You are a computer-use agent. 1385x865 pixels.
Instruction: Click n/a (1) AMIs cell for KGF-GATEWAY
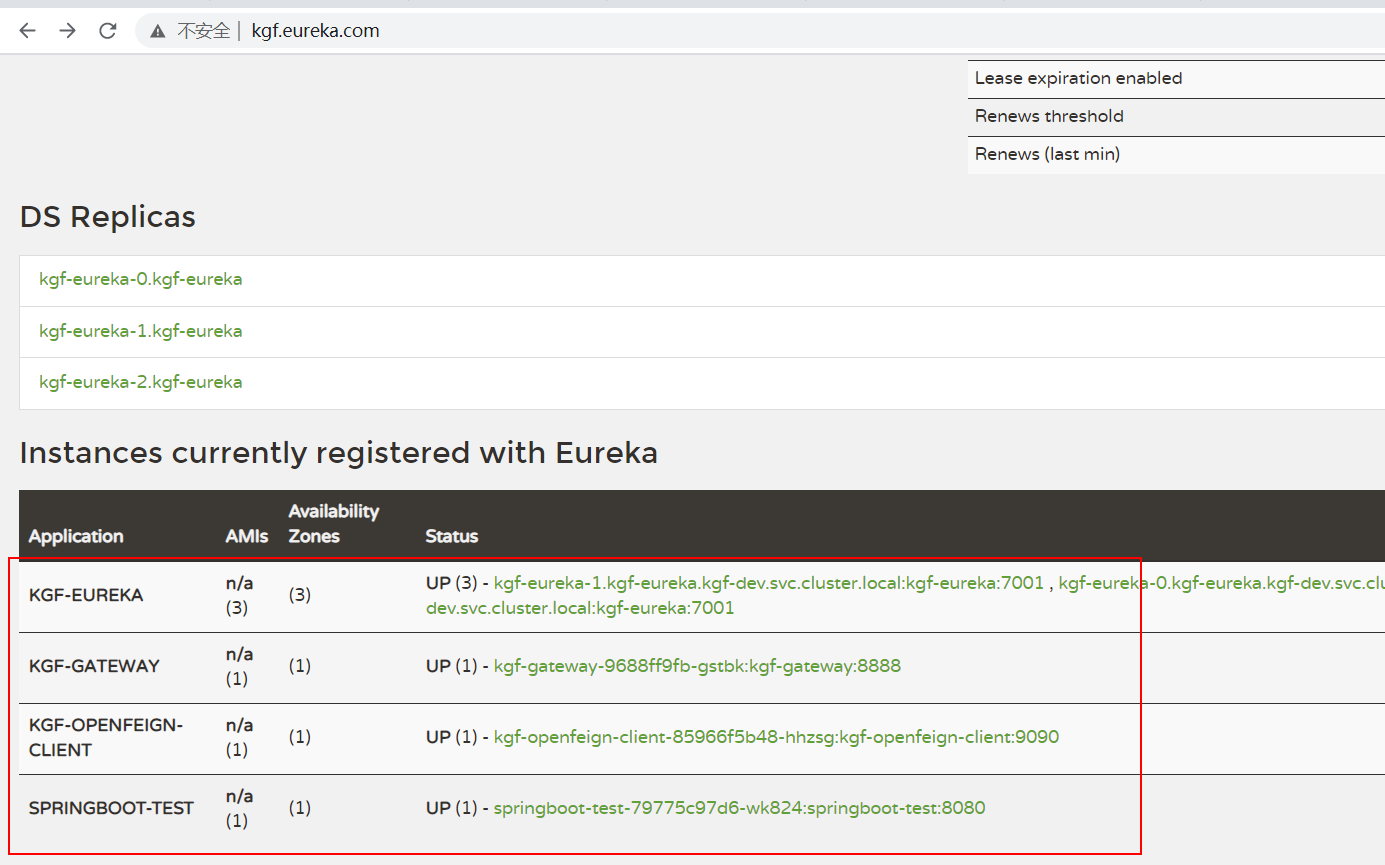click(239, 666)
